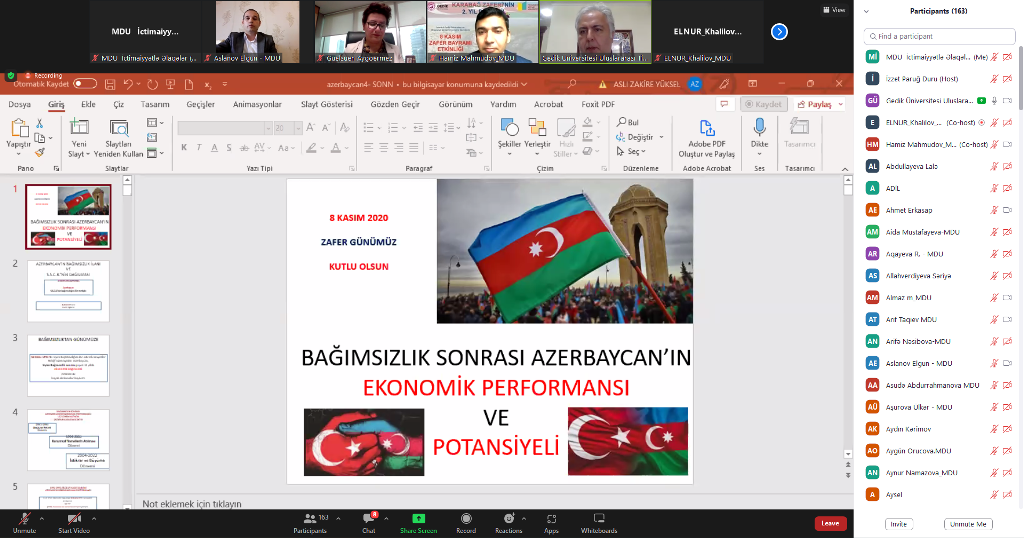
Task: Collapse the Participants panel header chevron
Action: point(866,10)
